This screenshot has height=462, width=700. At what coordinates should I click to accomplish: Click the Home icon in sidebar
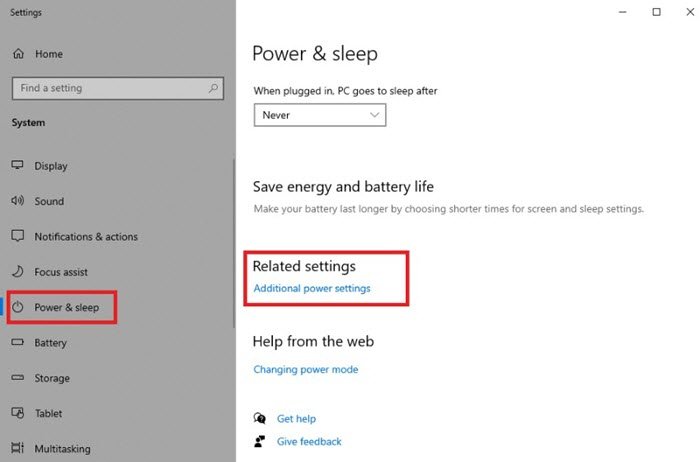coord(17,54)
